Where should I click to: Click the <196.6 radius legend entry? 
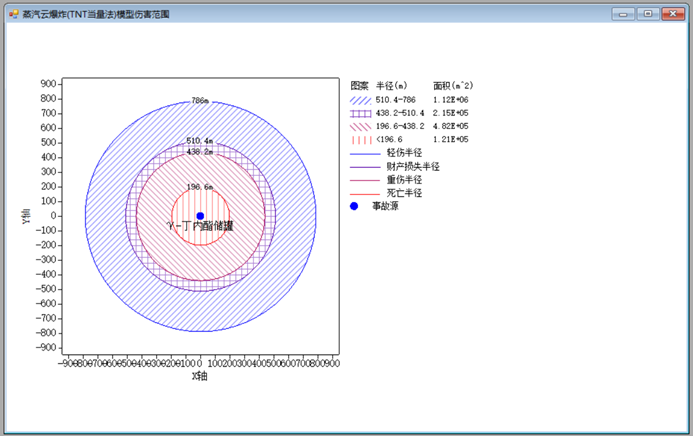pos(389,140)
